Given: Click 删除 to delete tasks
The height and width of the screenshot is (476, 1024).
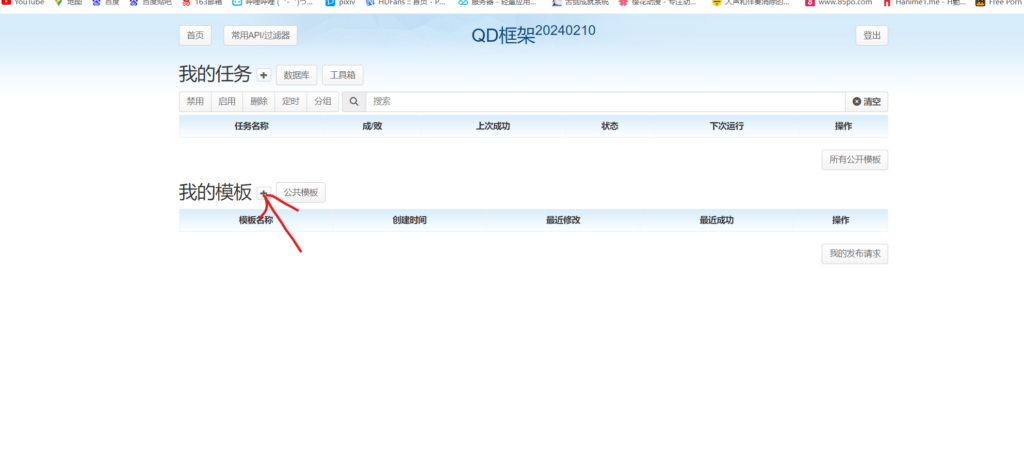Looking at the screenshot, I should [x=259, y=102].
